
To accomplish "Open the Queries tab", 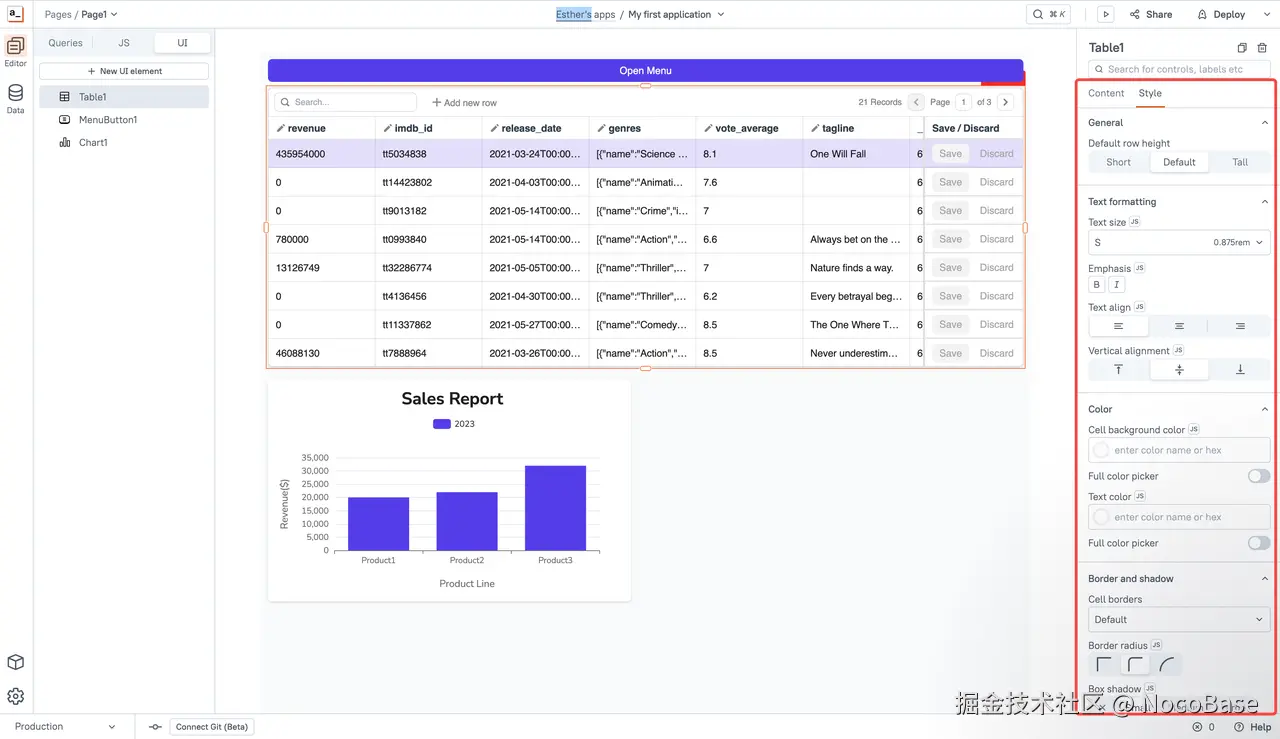I will [x=65, y=42].
